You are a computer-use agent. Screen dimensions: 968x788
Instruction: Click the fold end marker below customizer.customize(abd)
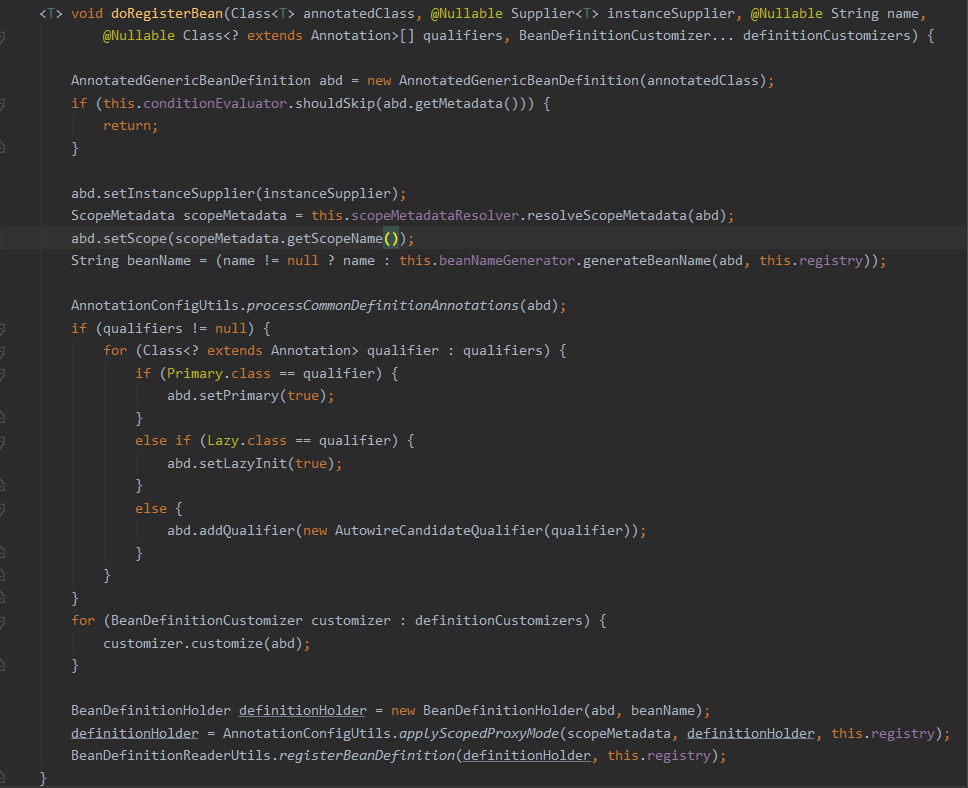click(x=2, y=665)
